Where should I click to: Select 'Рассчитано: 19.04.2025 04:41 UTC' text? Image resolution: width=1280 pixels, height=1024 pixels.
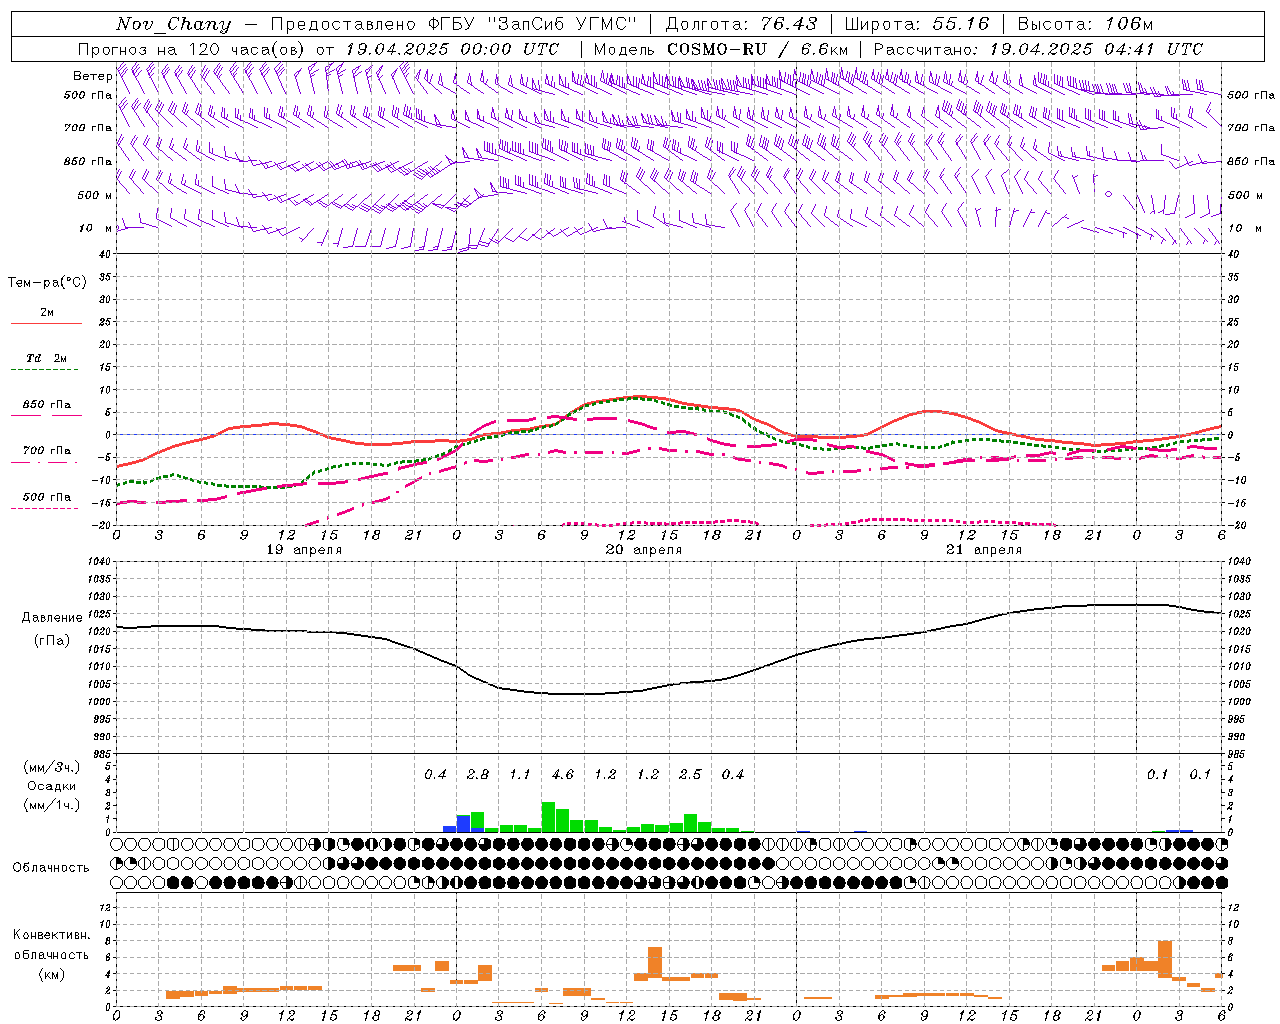coord(1038,49)
